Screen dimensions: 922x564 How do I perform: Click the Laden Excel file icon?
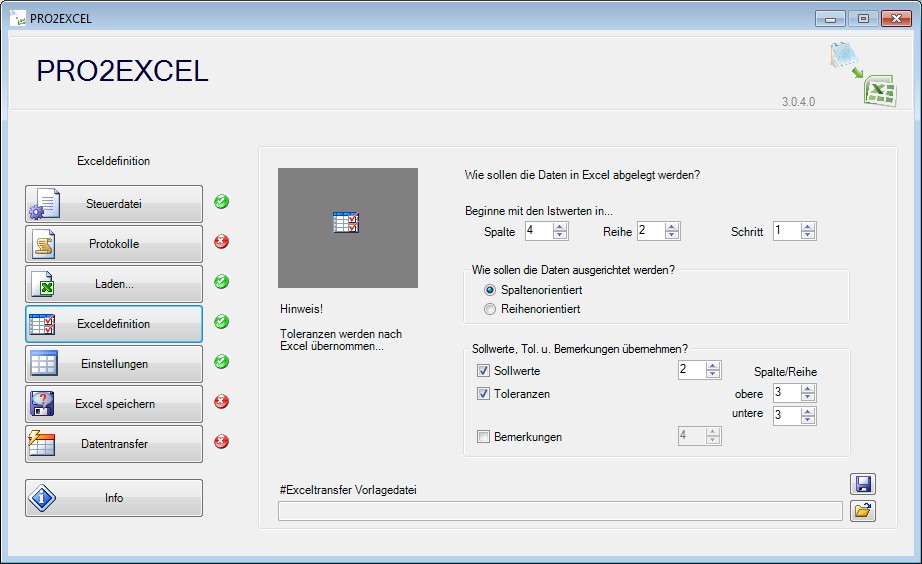[42, 283]
